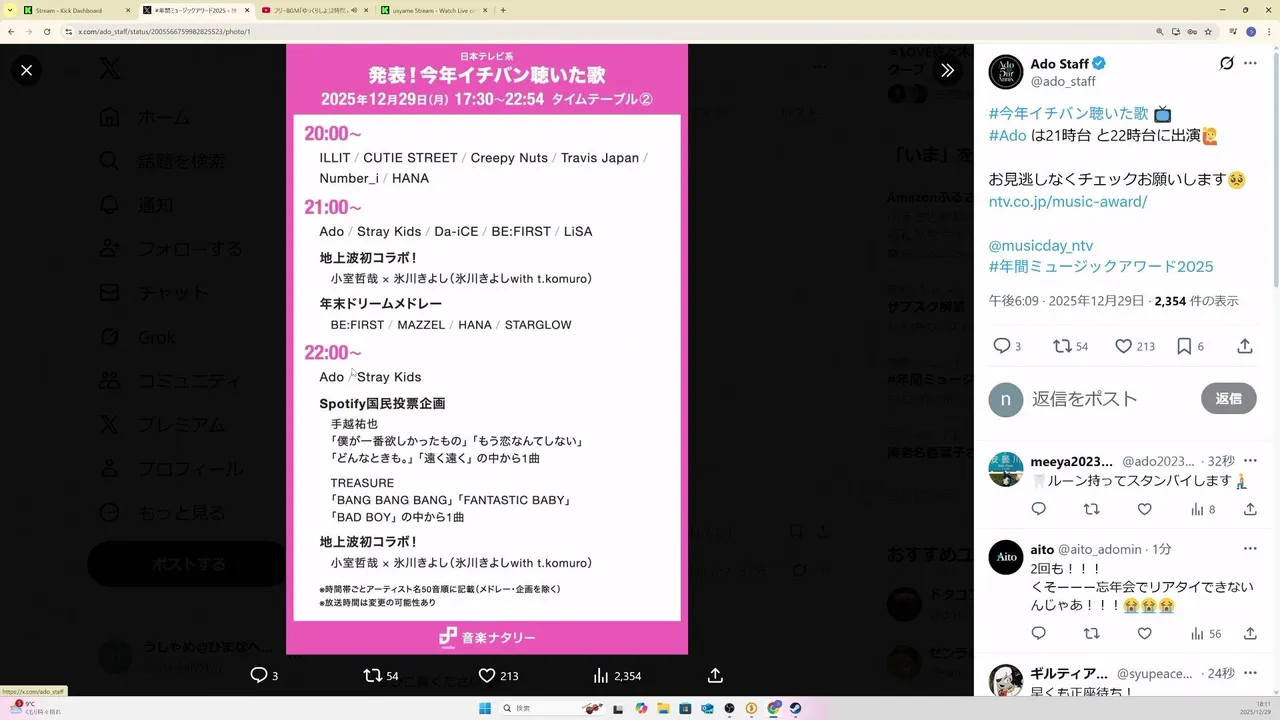Open more options on Ado Staff post
Image resolution: width=1280 pixels, height=720 pixels.
pos(1250,63)
